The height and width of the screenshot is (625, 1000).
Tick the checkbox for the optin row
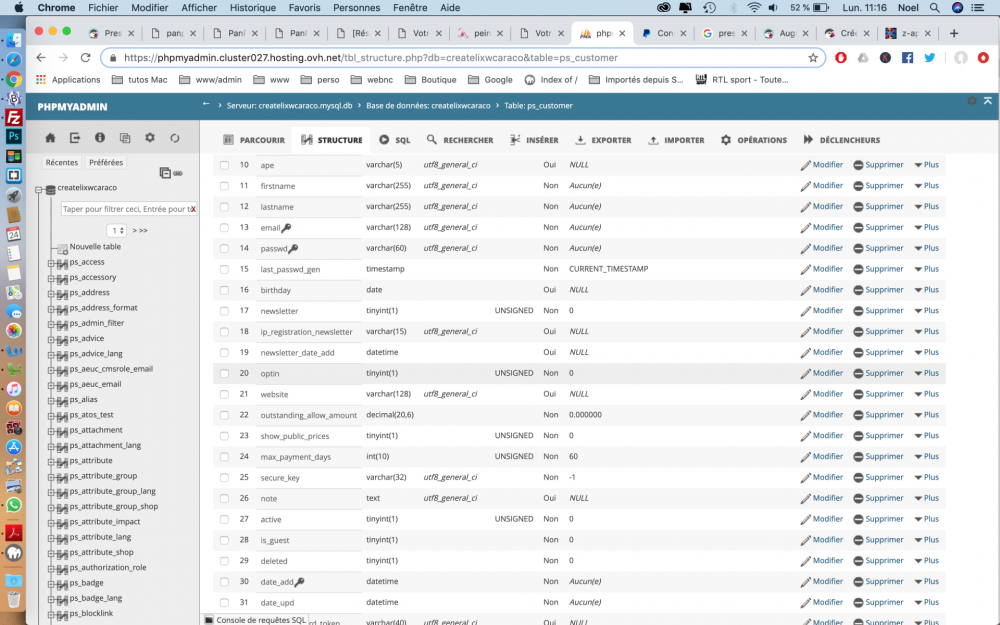(224, 374)
